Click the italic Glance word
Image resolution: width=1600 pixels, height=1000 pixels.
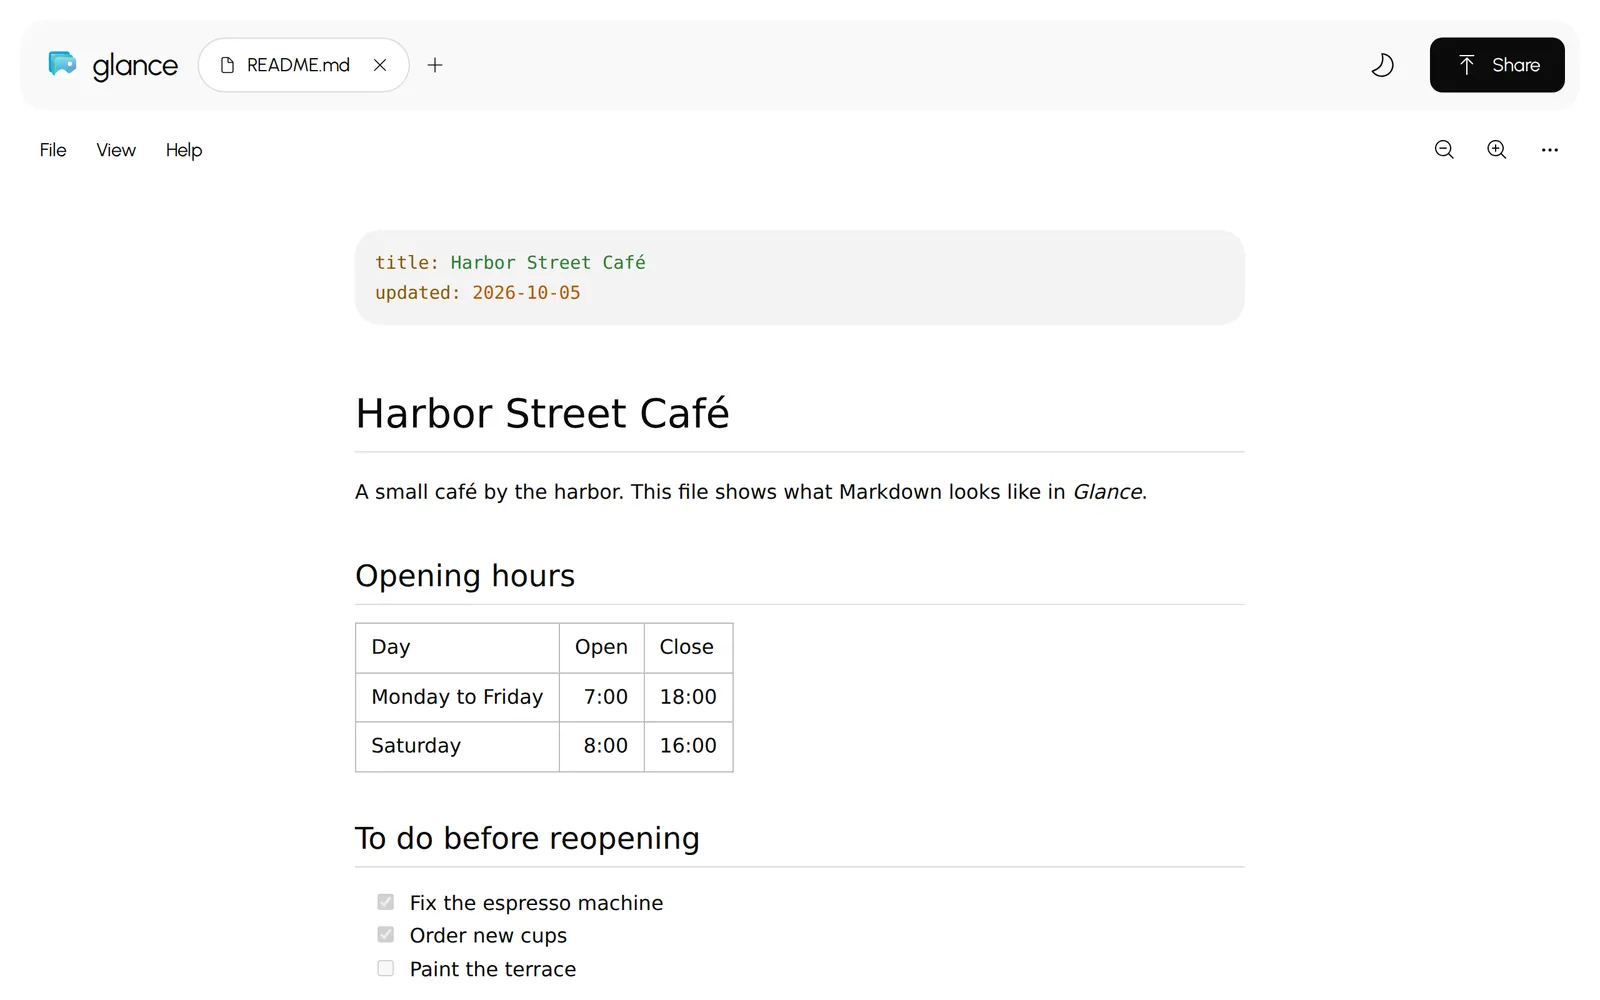pyautogui.click(x=1107, y=492)
